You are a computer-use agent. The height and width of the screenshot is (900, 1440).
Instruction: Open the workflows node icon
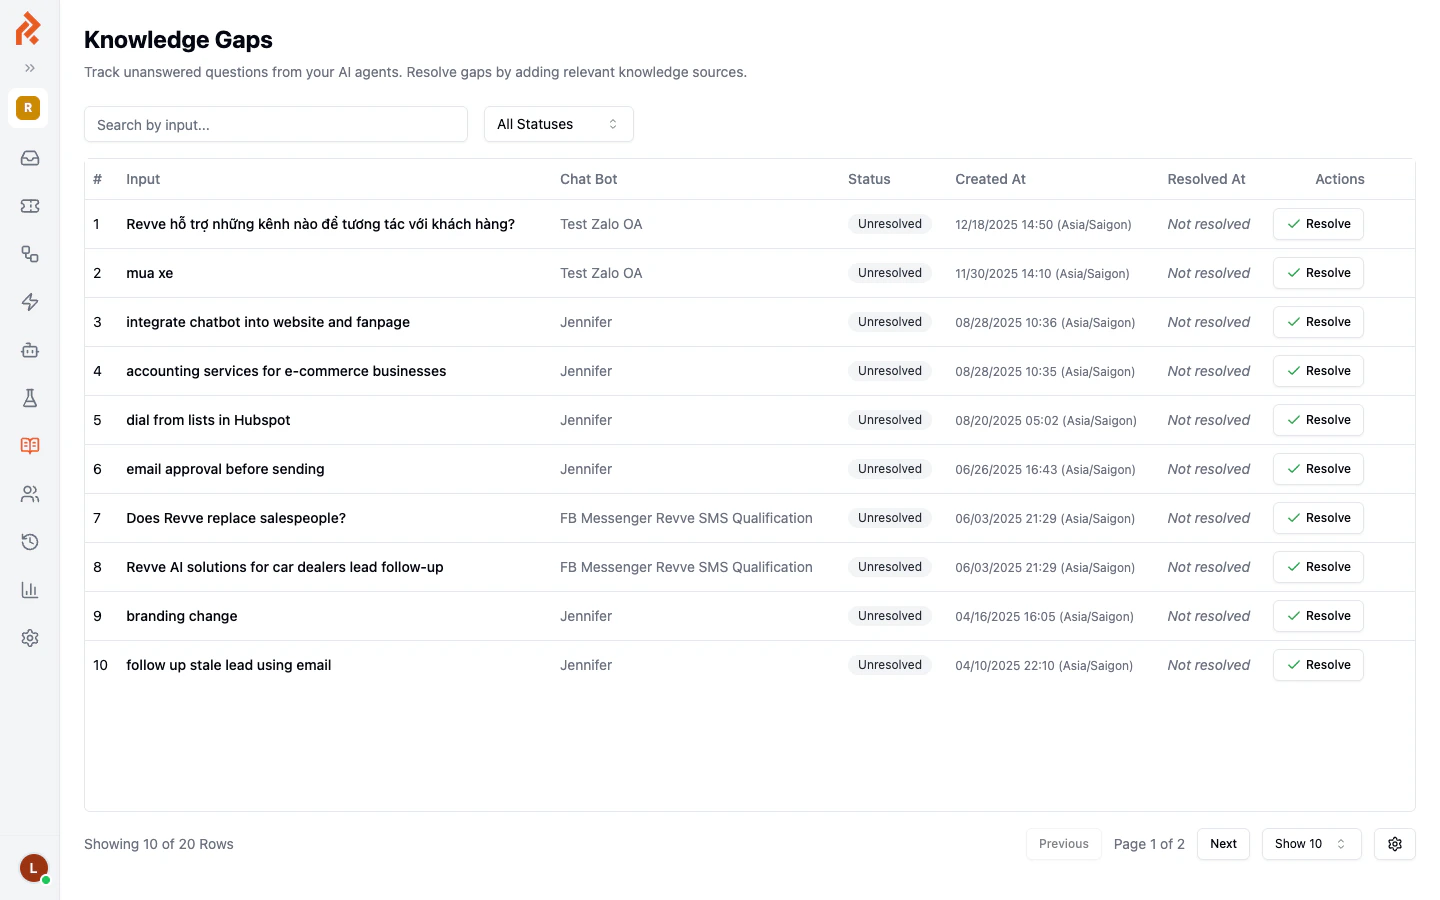pos(29,254)
